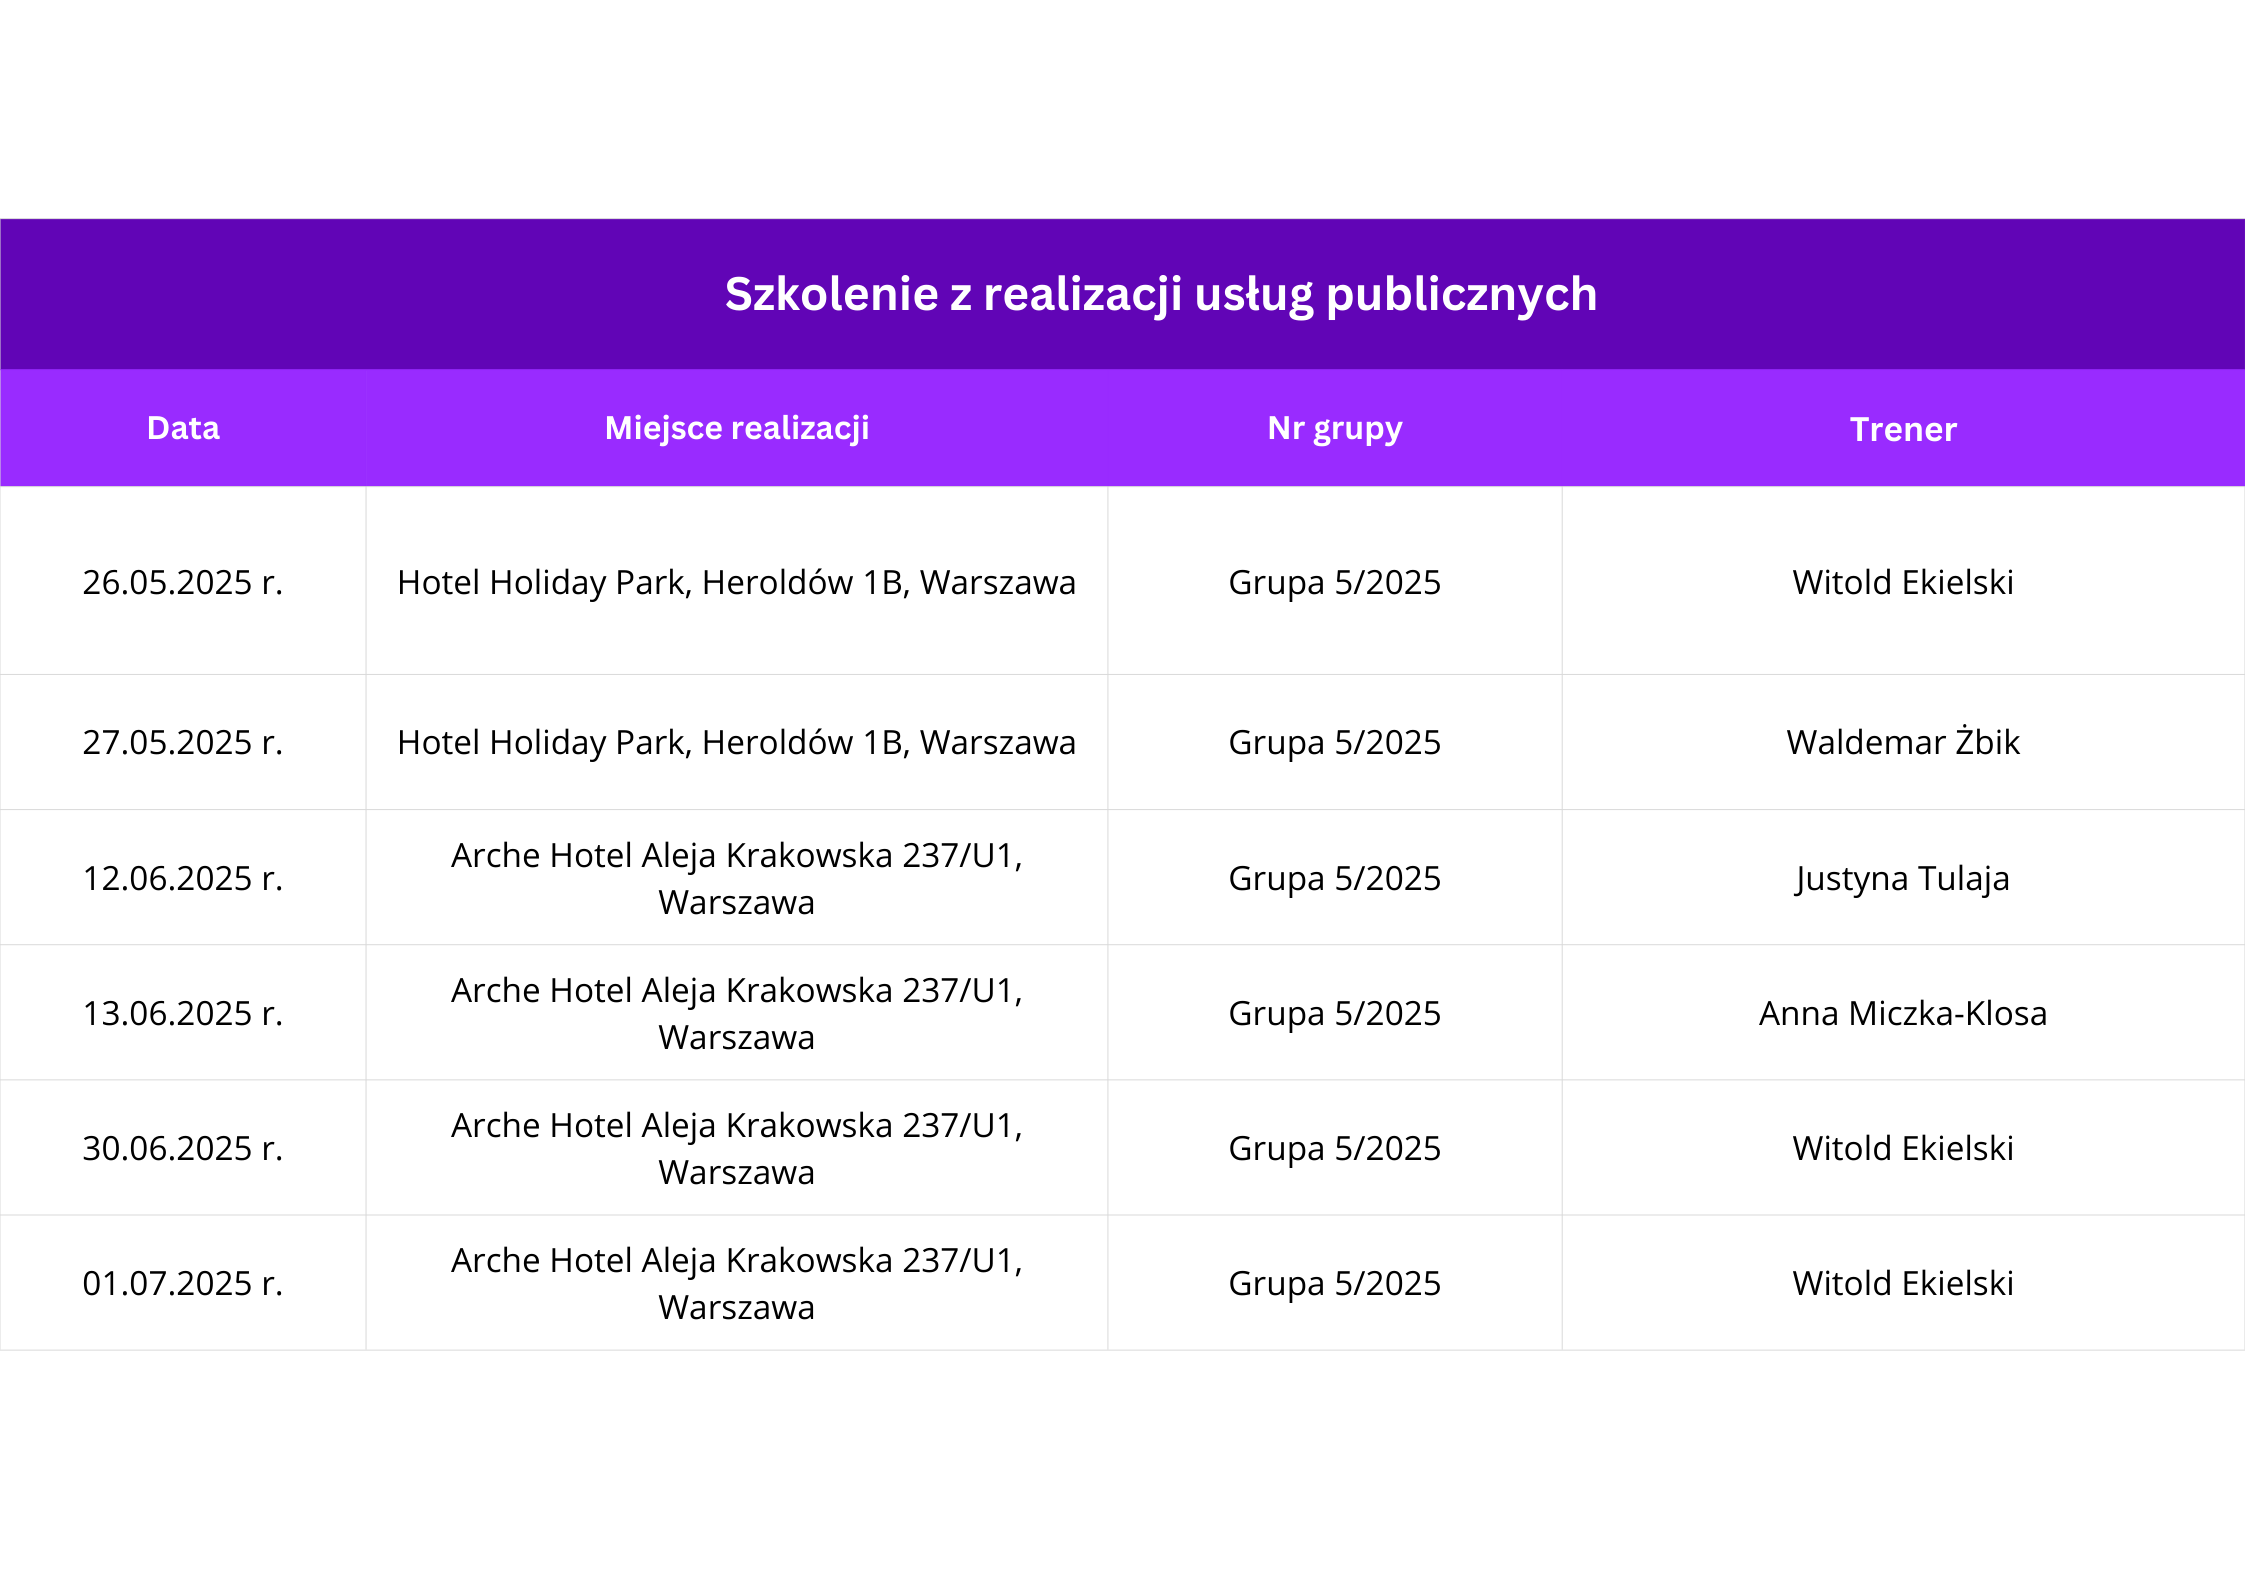Click 'Grupa 5/2025' in the 30.06.2025 row
The height and width of the screenshot is (1587, 2245).
click(x=1335, y=1149)
